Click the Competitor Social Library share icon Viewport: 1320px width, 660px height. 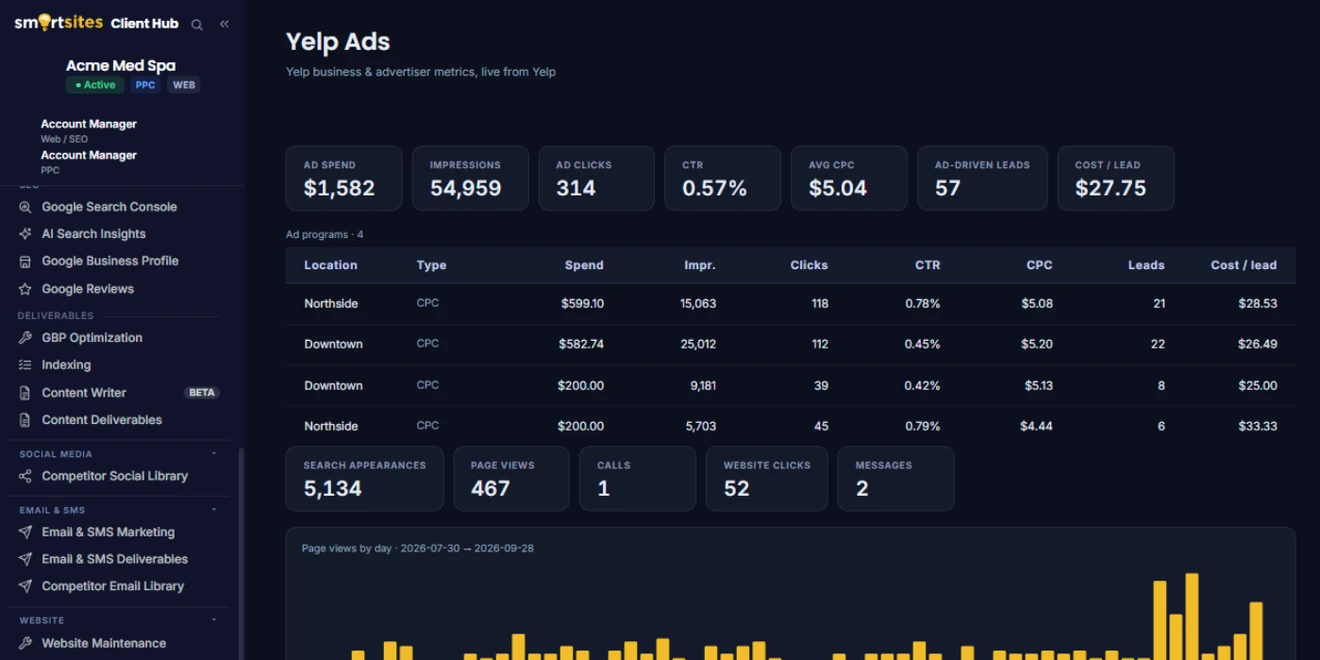point(25,476)
